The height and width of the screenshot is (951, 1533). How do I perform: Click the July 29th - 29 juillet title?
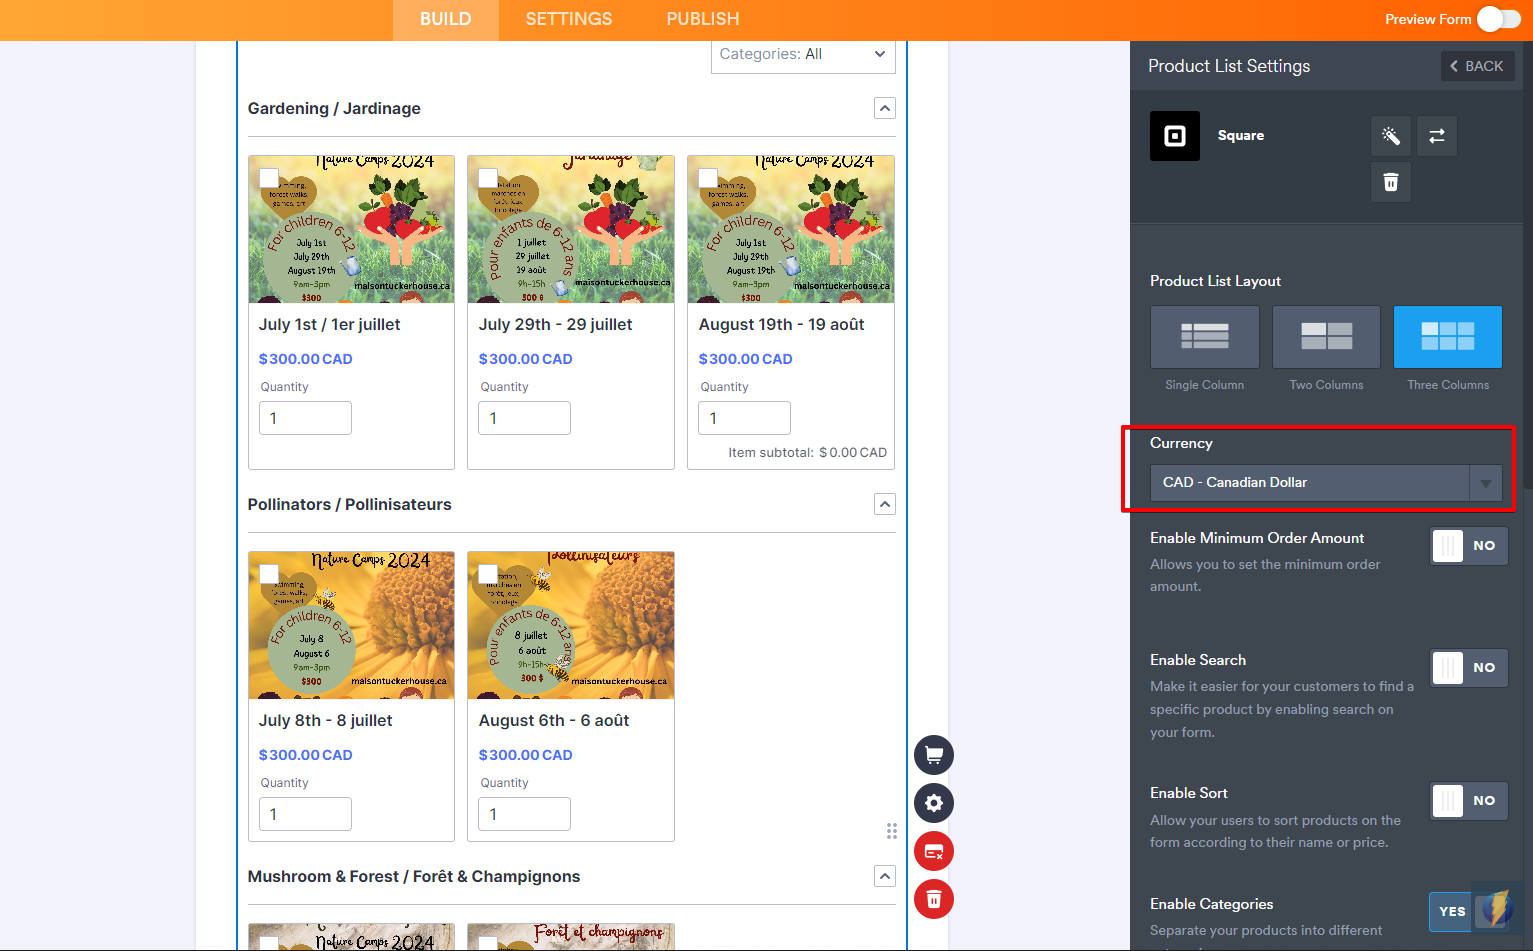[555, 324]
